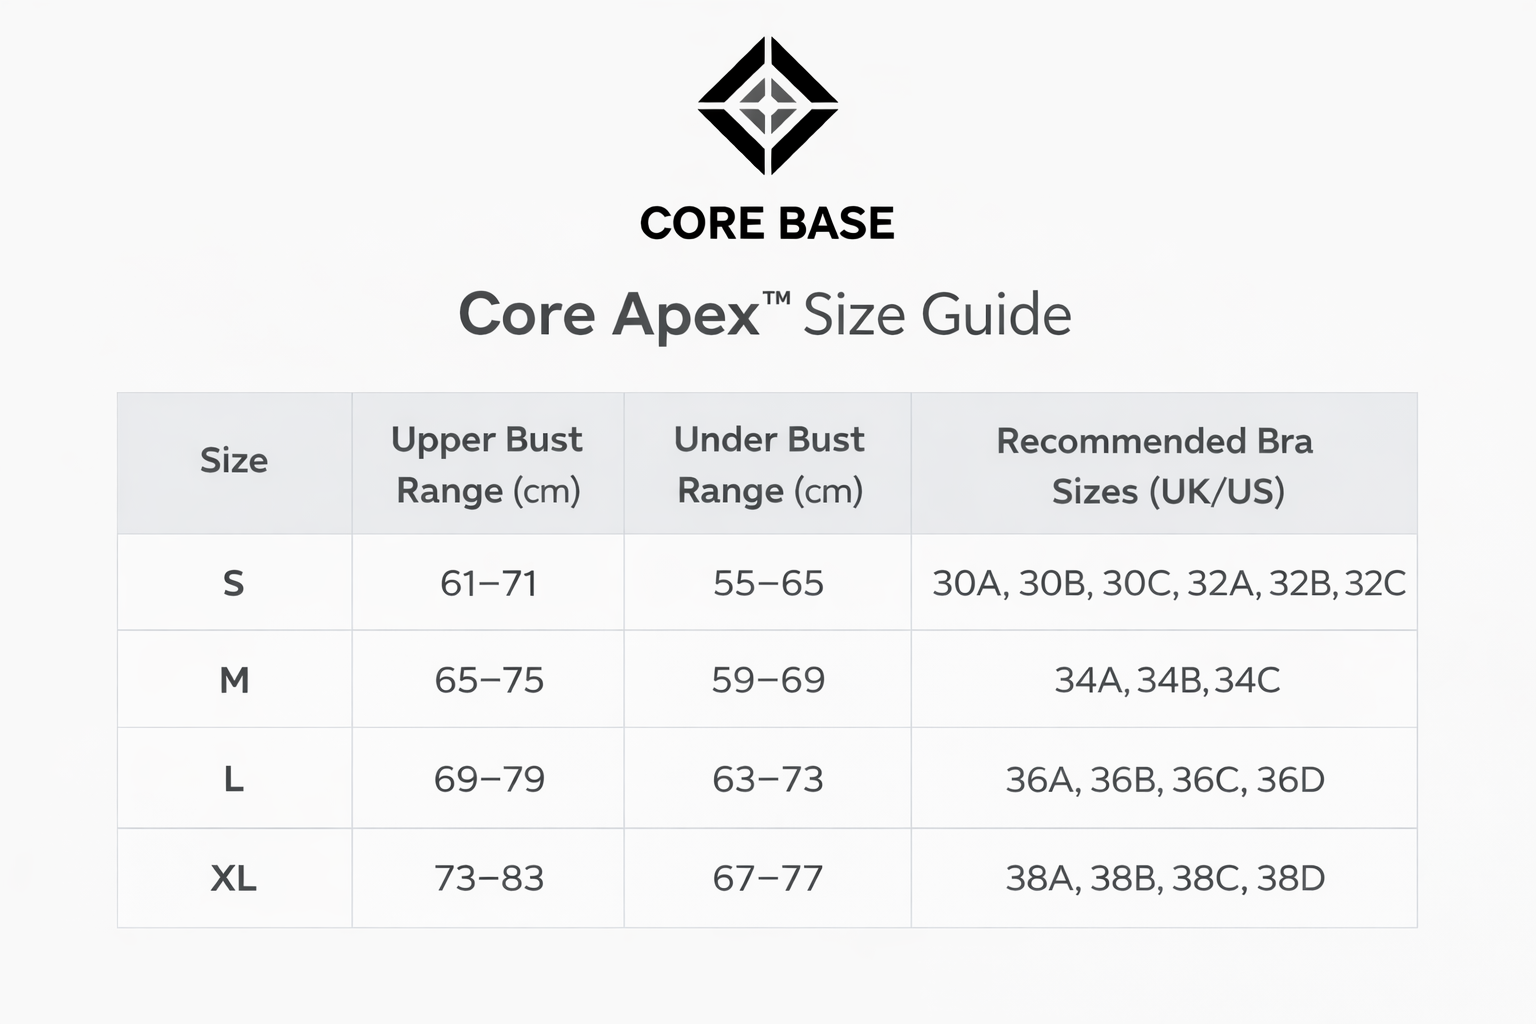Click the 38A, 38B, 38C, 38D cell
Image resolution: width=1536 pixels, height=1024 pixels.
tap(1165, 878)
